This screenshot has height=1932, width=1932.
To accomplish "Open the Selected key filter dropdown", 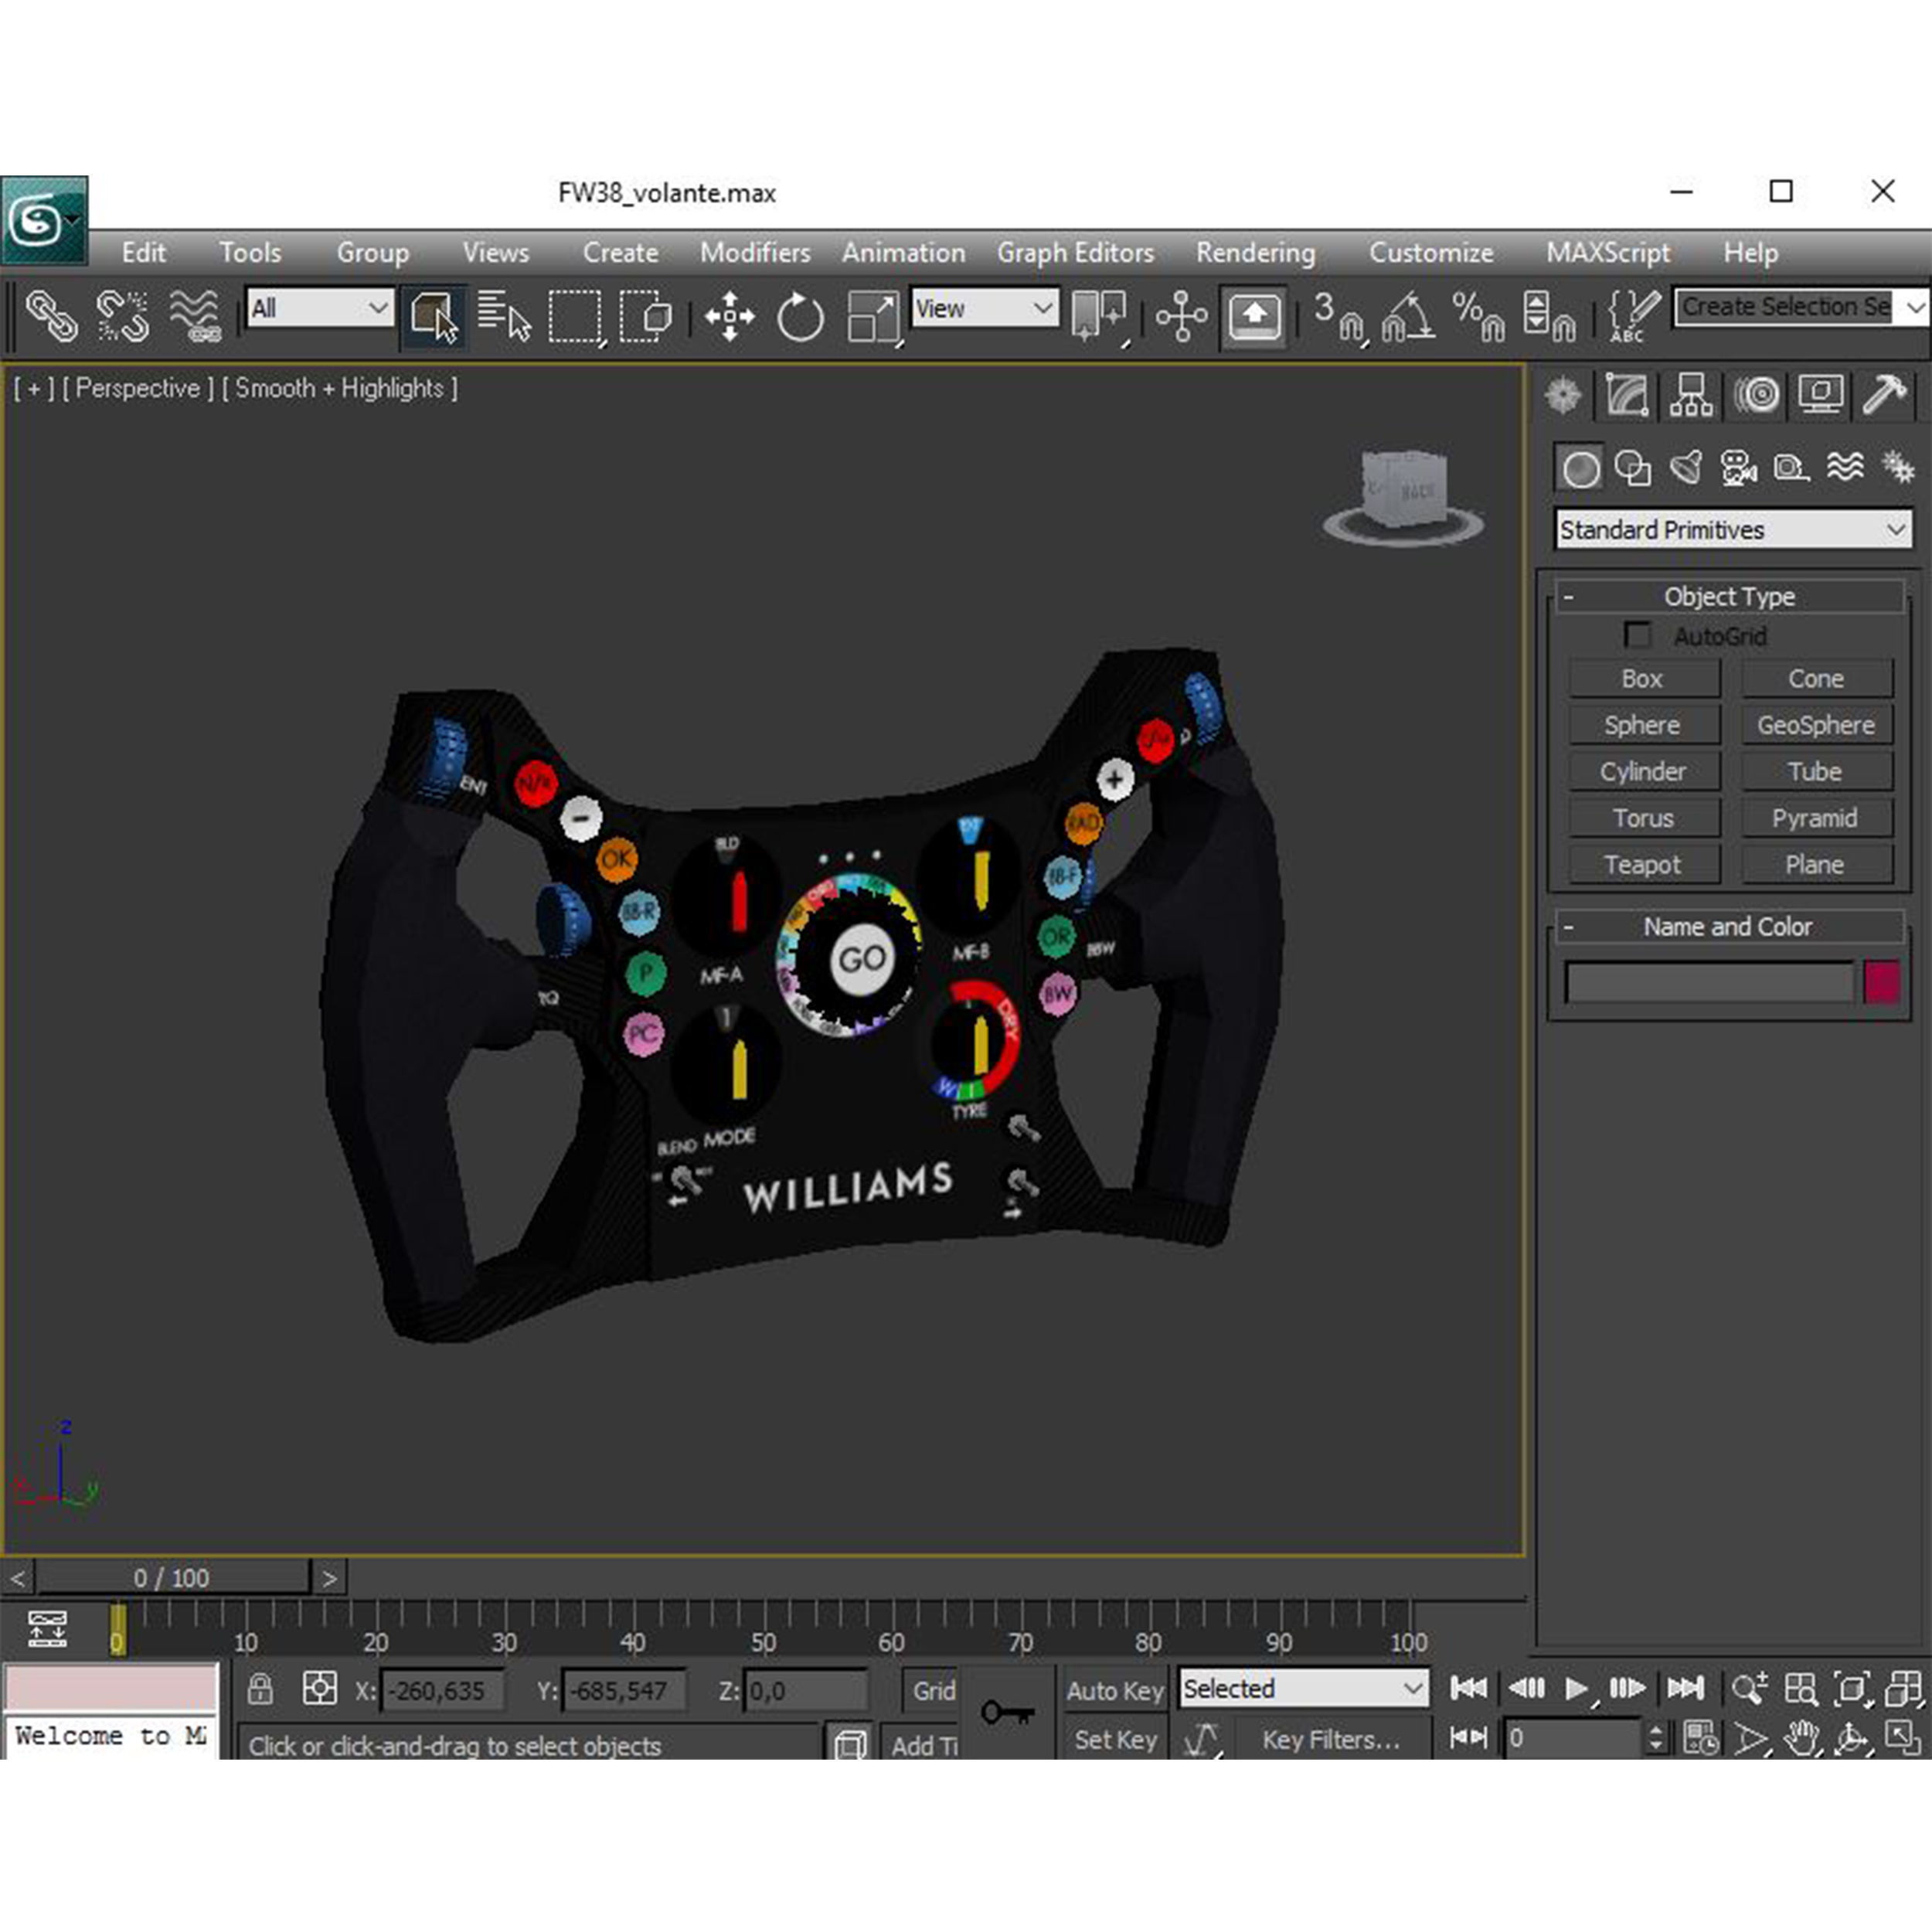I will 1303,1689.
